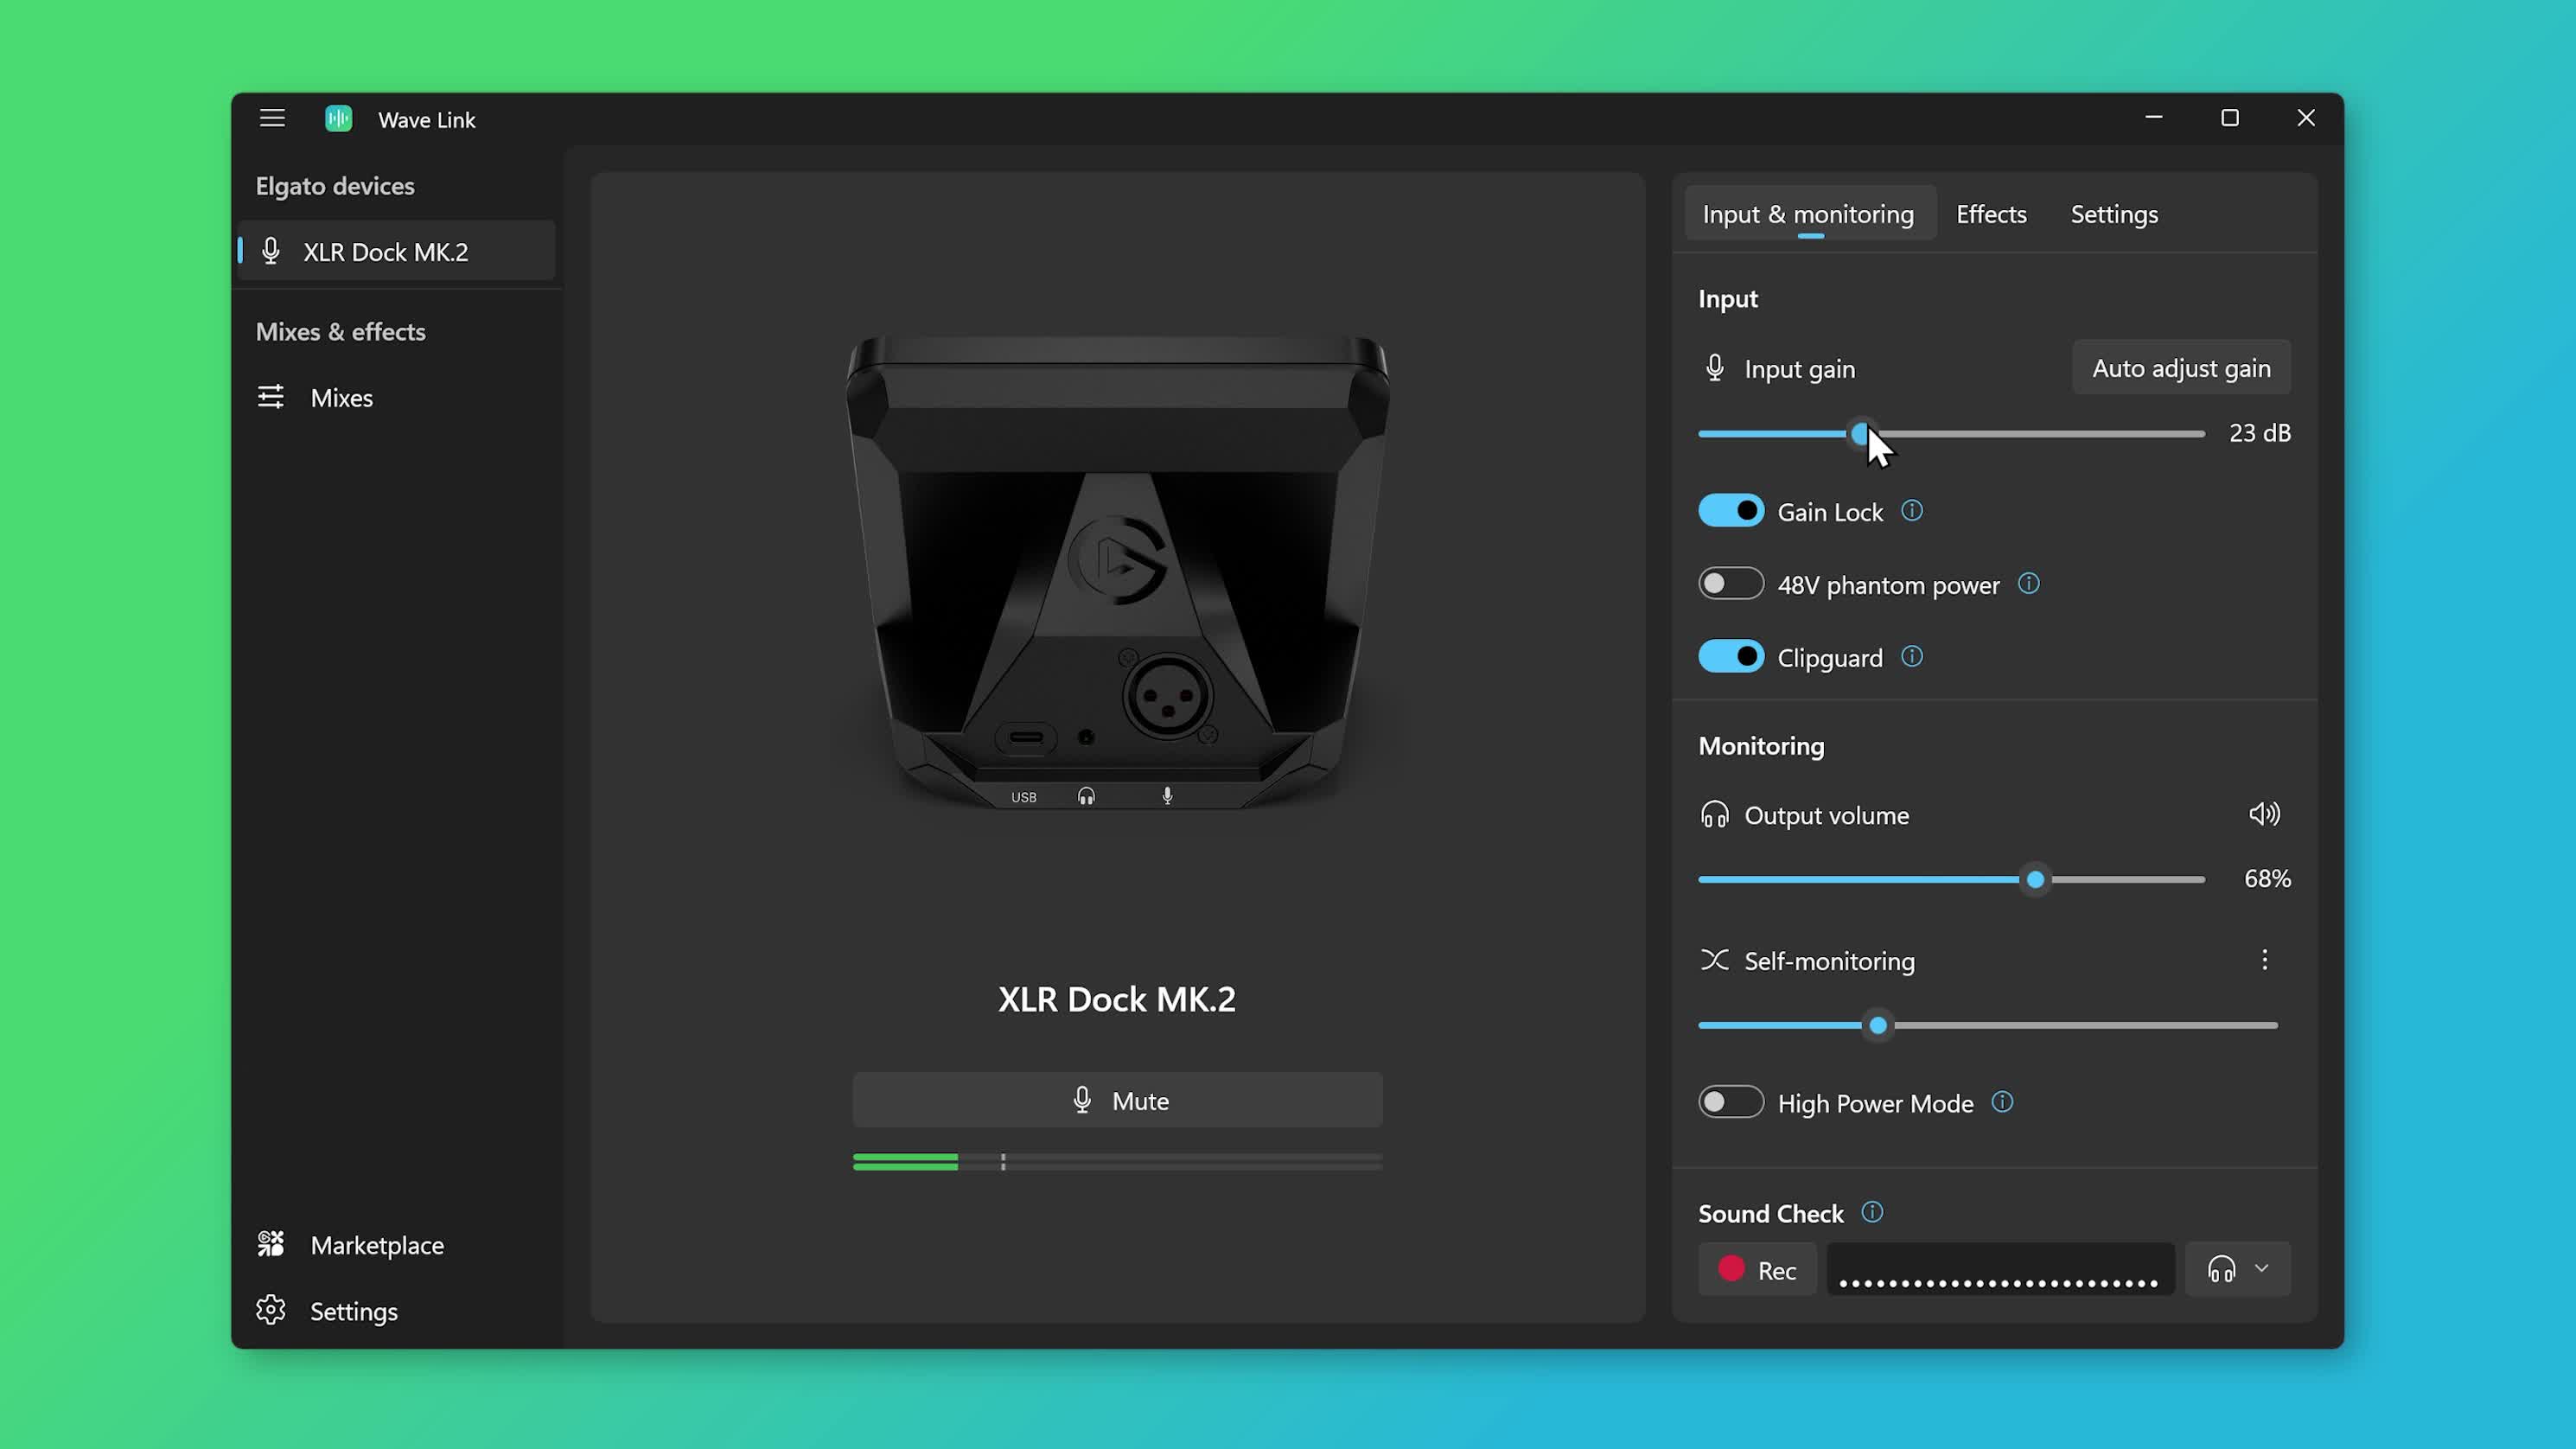Click the Output volume slider handle
This screenshot has height=1449, width=2576.
[x=2035, y=880]
